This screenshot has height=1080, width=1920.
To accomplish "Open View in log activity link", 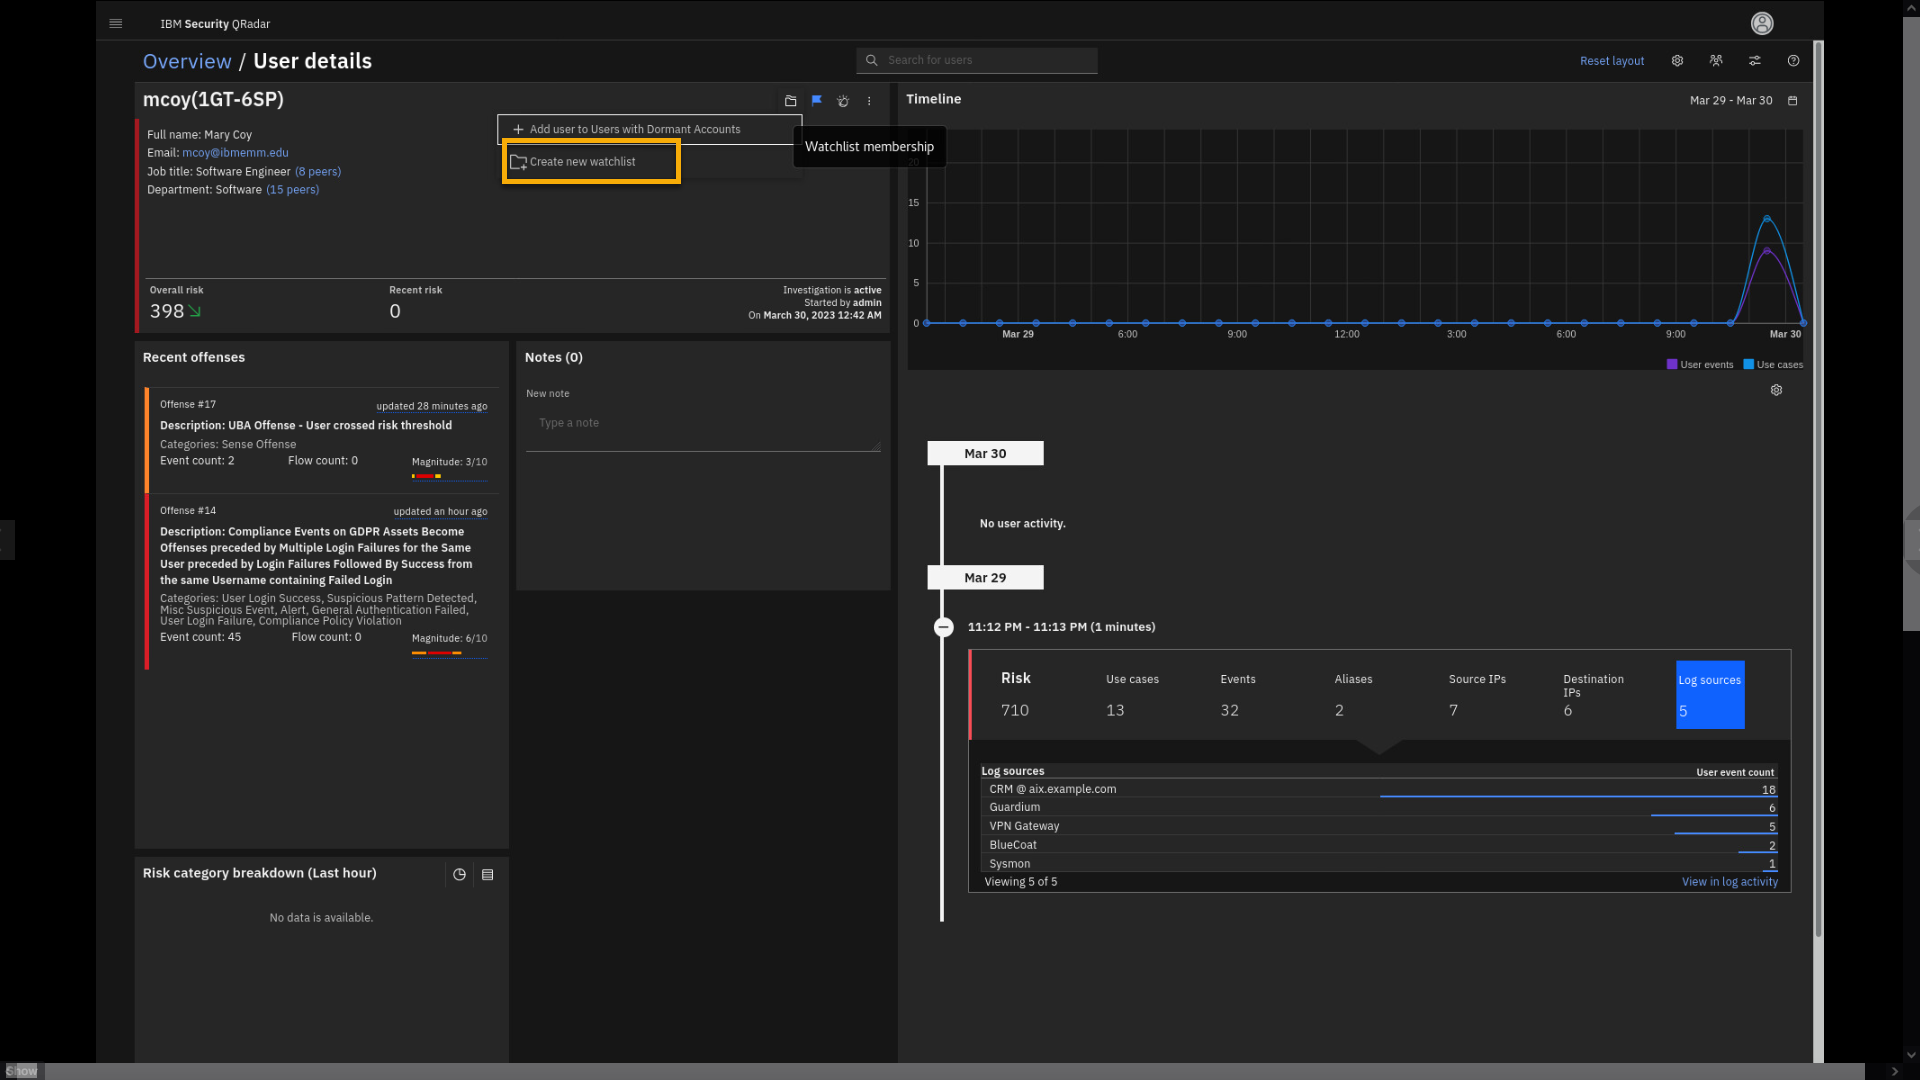I will pyautogui.click(x=1729, y=881).
